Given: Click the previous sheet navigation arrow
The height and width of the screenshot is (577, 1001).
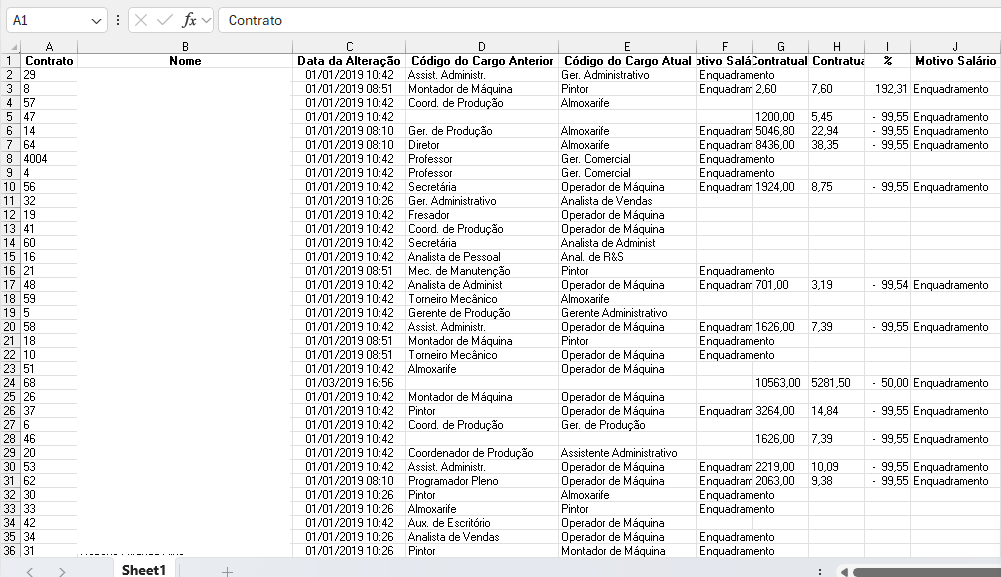Looking at the screenshot, I should [x=30, y=571].
